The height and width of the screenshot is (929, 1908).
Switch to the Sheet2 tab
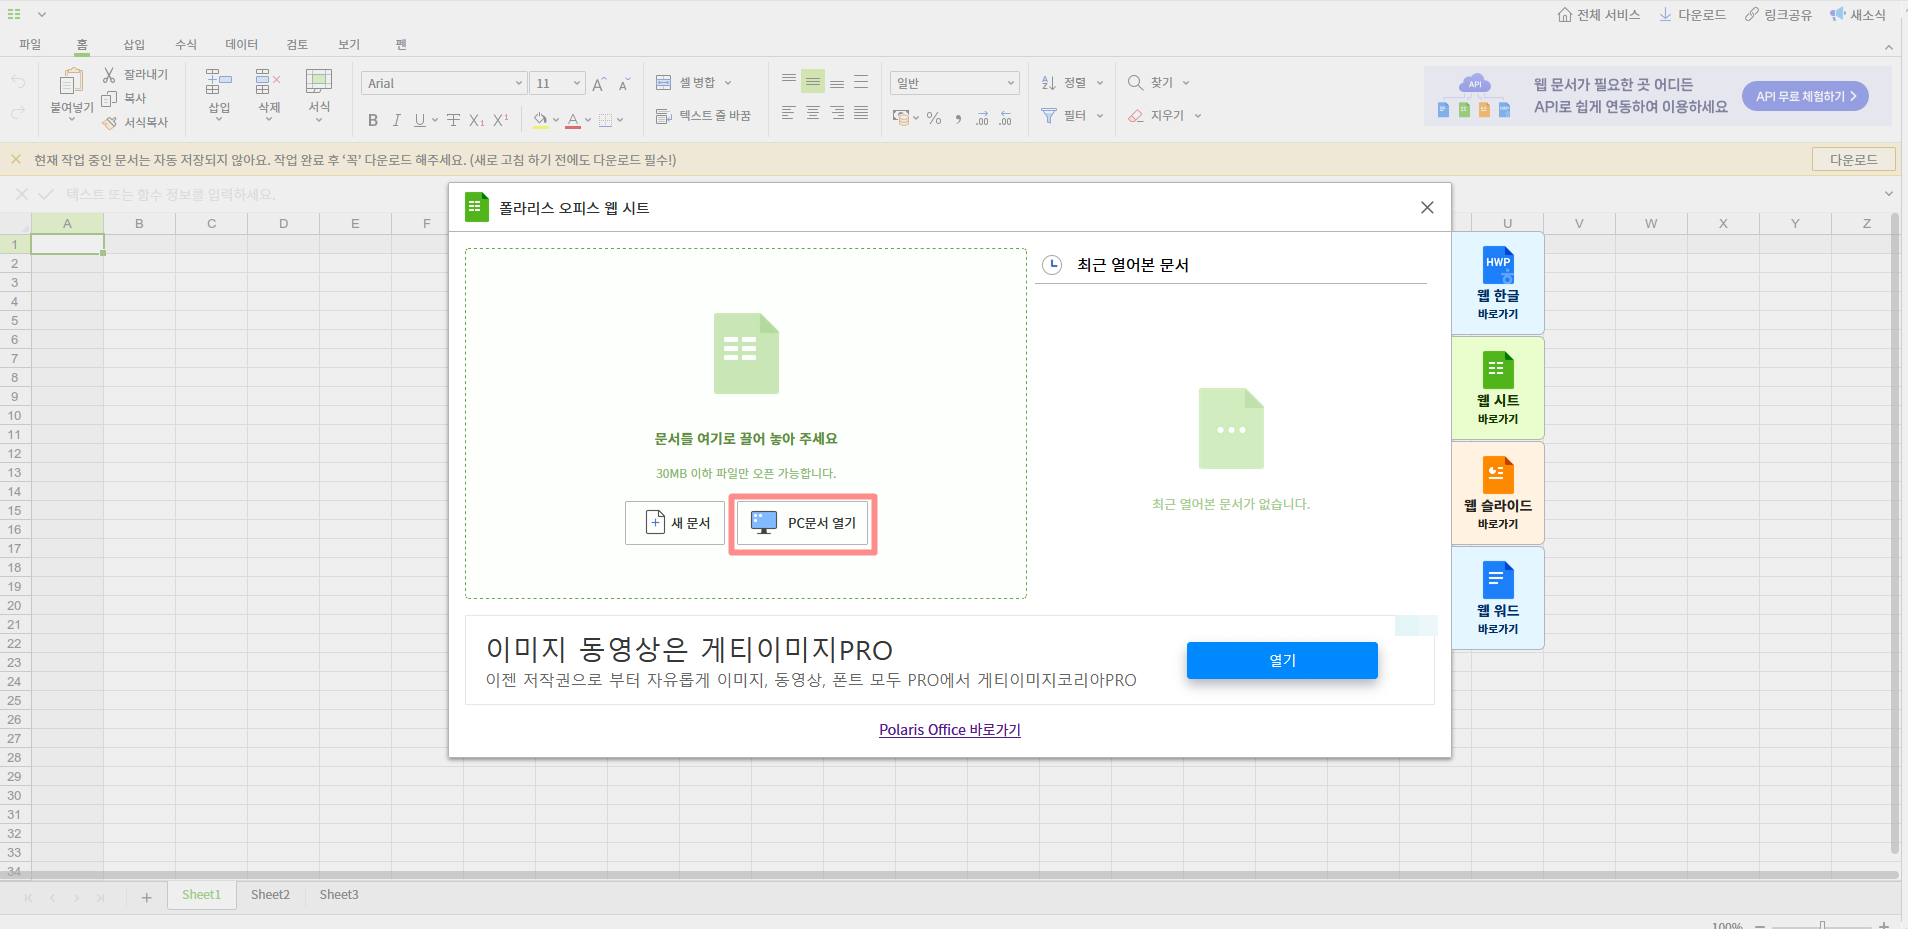pos(270,895)
